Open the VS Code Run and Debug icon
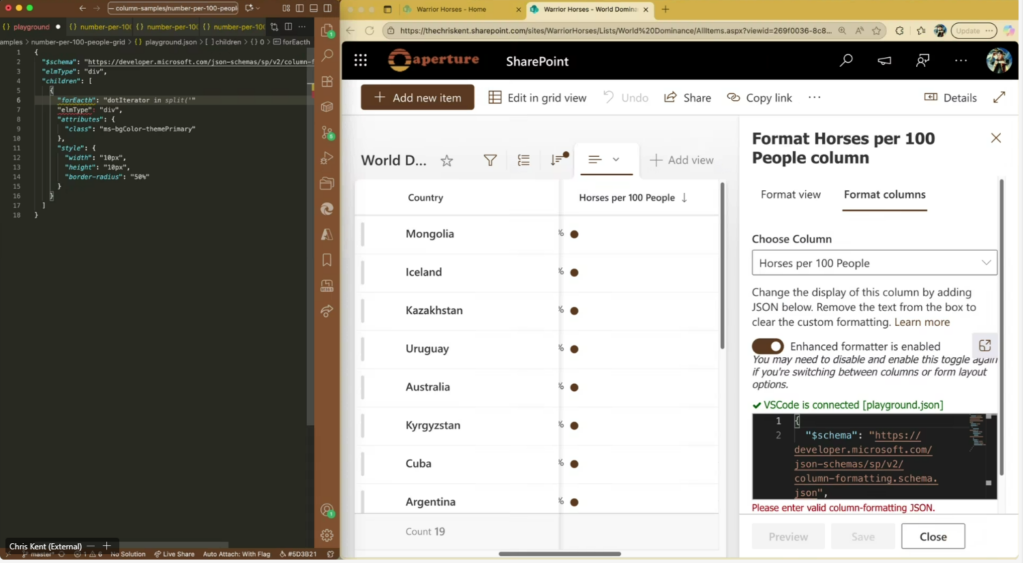Image resolution: width=1024 pixels, height=563 pixels. pyautogui.click(x=327, y=158)
